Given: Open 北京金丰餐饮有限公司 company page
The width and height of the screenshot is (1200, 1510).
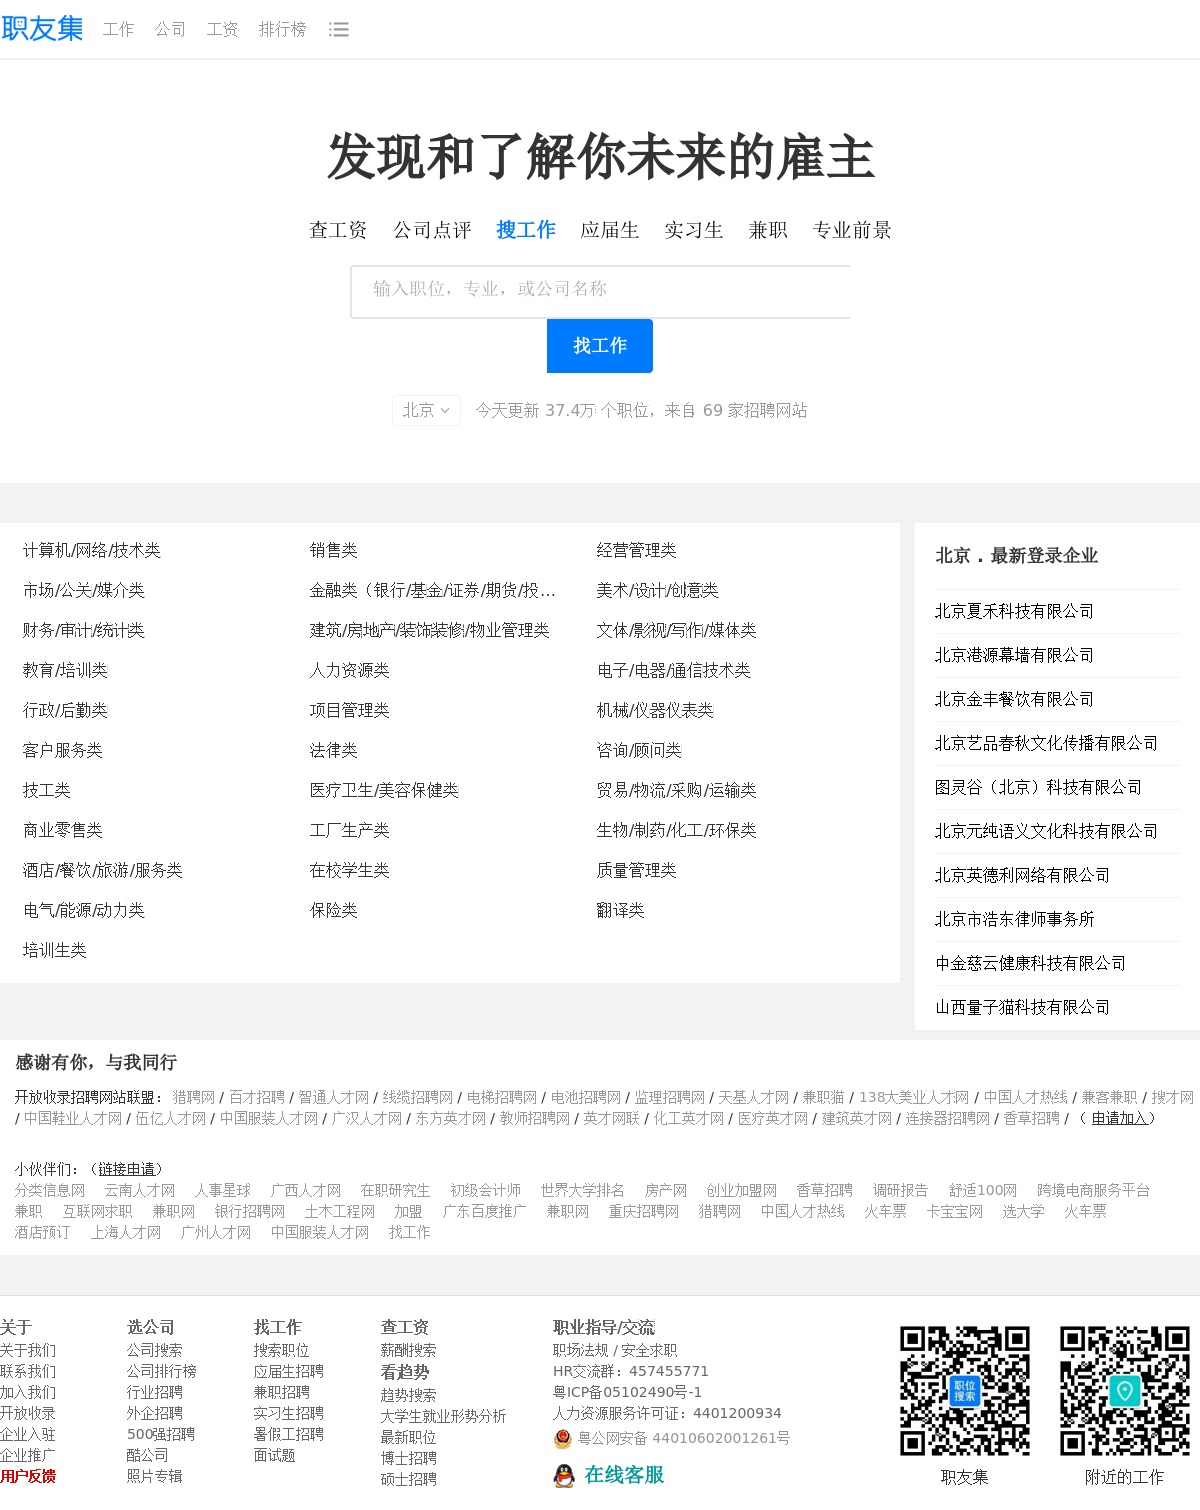Looking at the screenshot, I should pos(1015,699).
